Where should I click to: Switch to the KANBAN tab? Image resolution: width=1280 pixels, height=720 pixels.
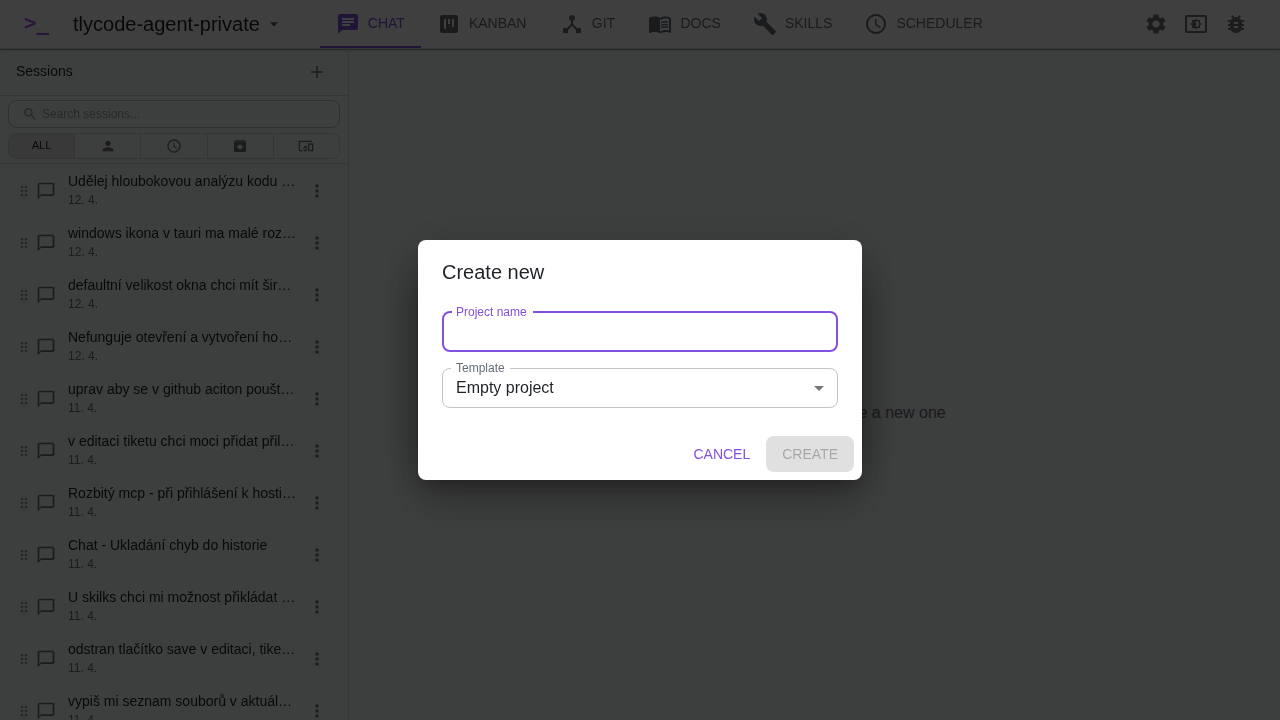[x=482, y=24]
